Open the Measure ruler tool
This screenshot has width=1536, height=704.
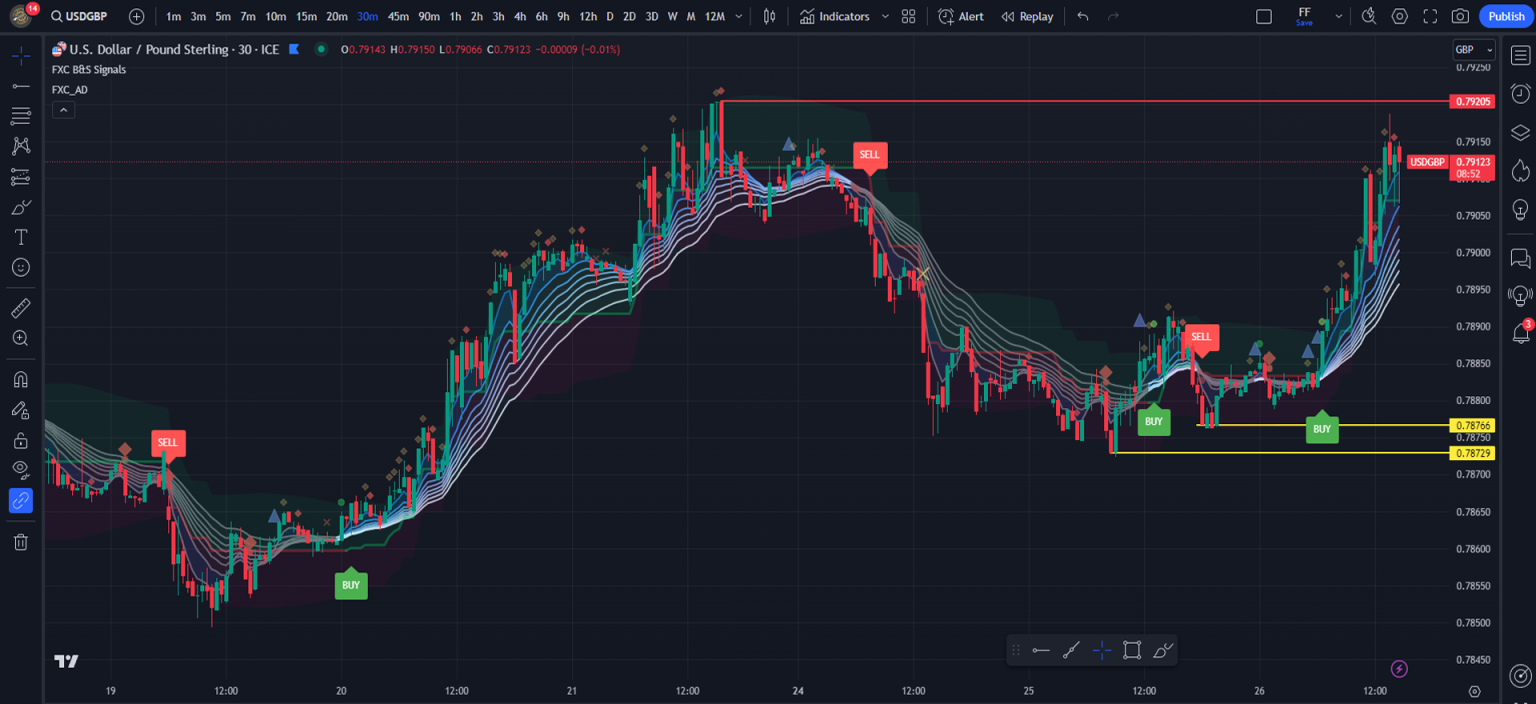[x=20, y=308]
